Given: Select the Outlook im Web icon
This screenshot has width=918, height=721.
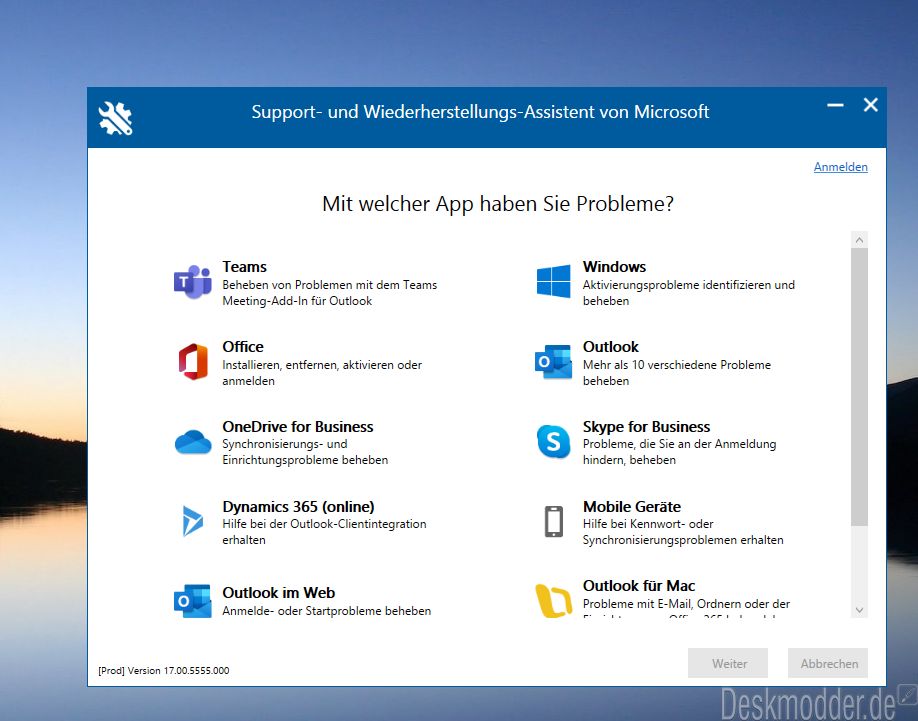Looking at the screenshot, I should pos(193,601).
